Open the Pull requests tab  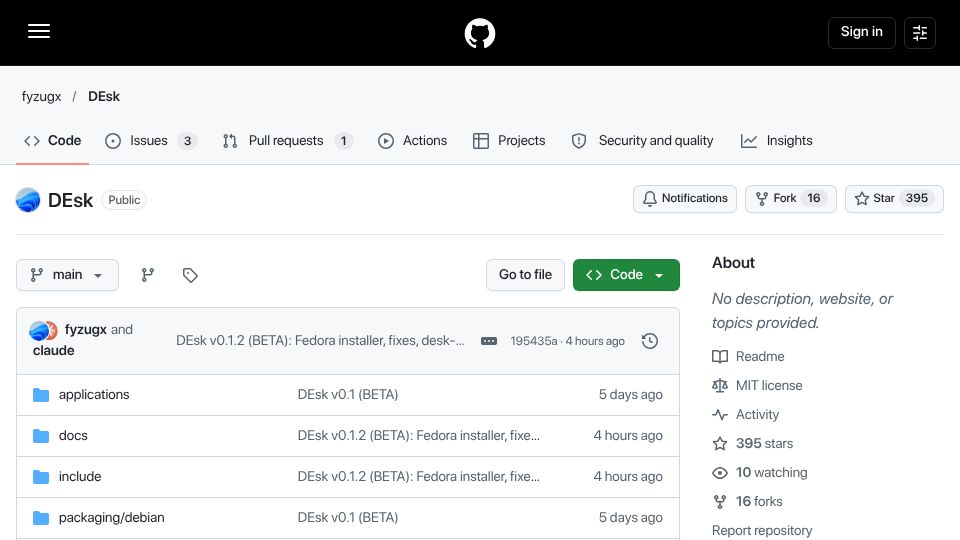click(288, 141)
